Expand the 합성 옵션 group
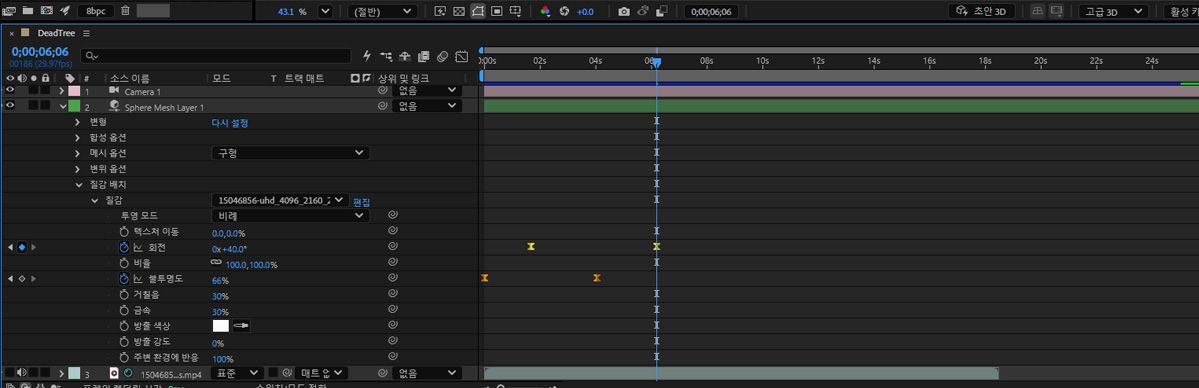 coord(77,137)
